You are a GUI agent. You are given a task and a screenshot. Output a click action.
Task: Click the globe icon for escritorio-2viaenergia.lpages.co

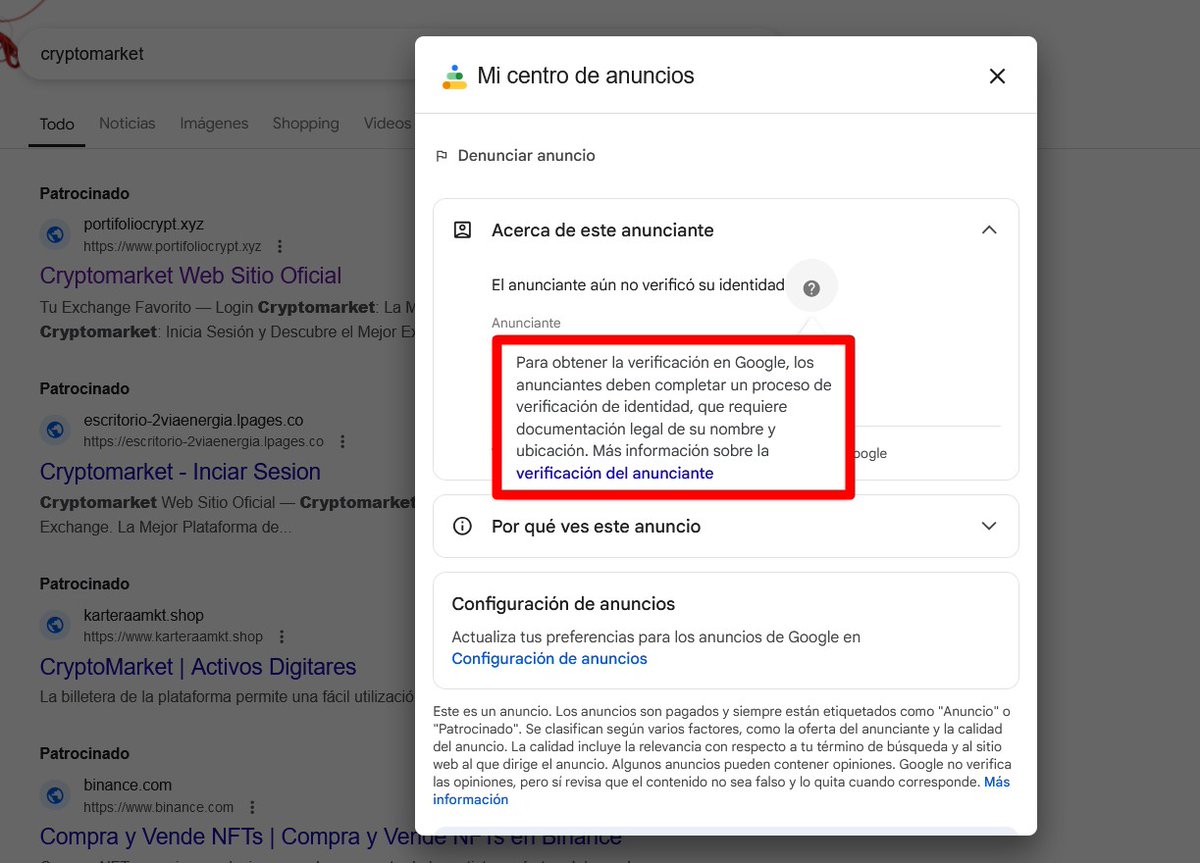click(56, 430)
